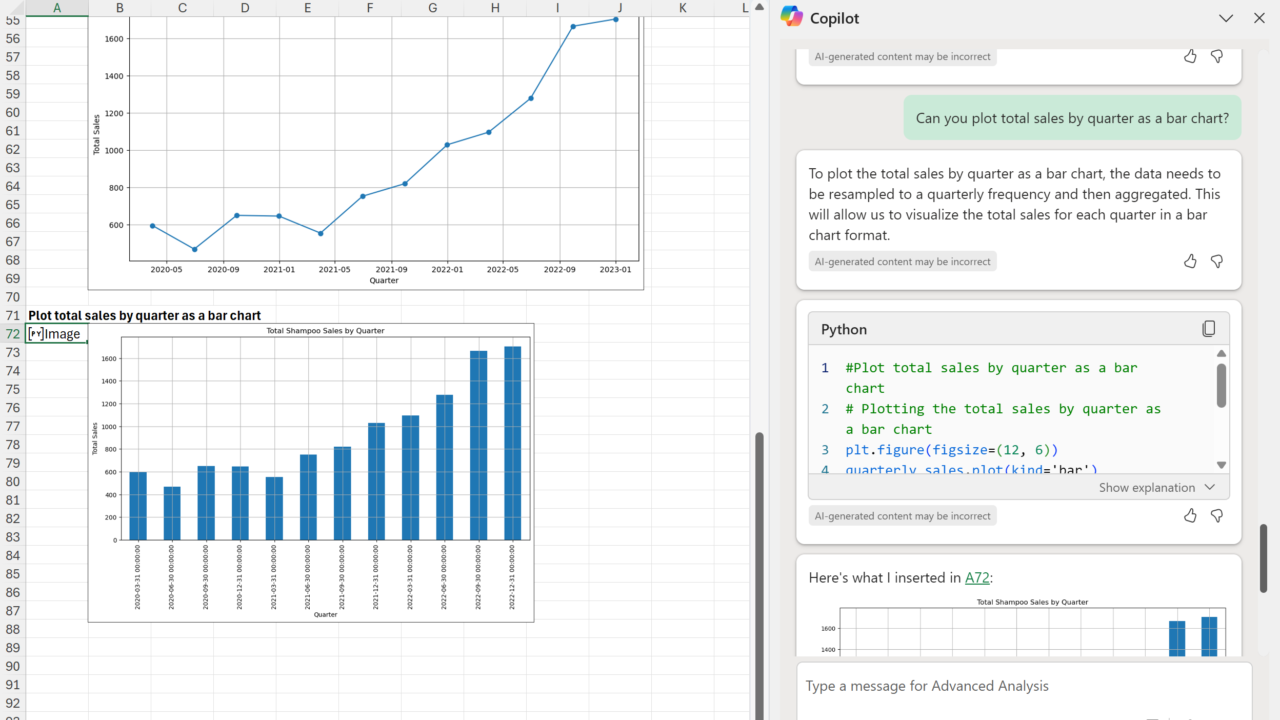Viewport: 1280px width, 720px height.
Task: Dislike the quarterly resampling explanation message
Action: (1217, 261)
